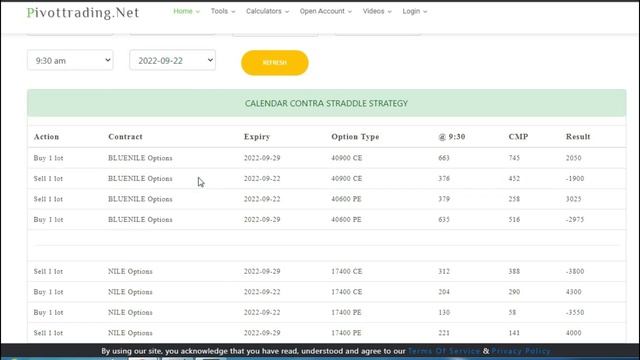The image size is (640, 360).
Task: Expand the 9:30 am time dropdown
Action: 70,60
